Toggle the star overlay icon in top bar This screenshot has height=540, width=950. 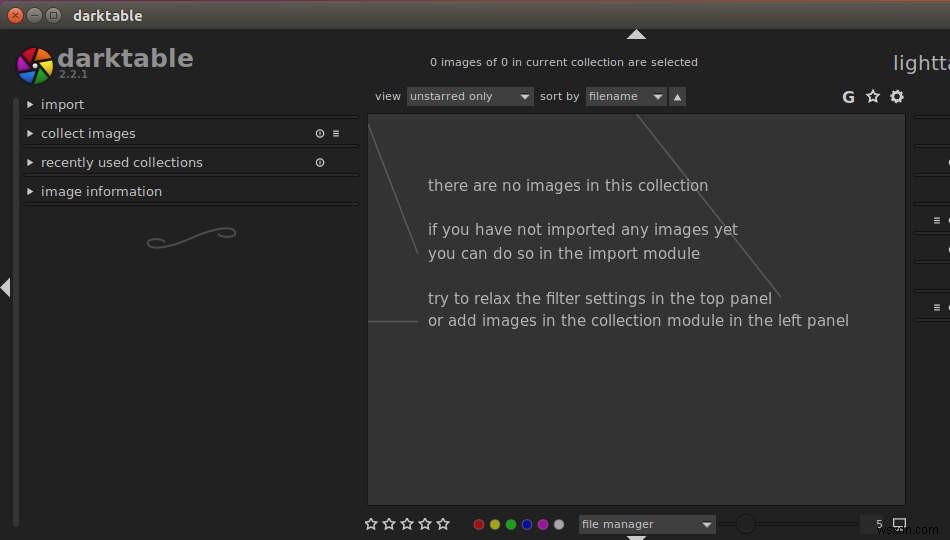(x=872, y=96)
